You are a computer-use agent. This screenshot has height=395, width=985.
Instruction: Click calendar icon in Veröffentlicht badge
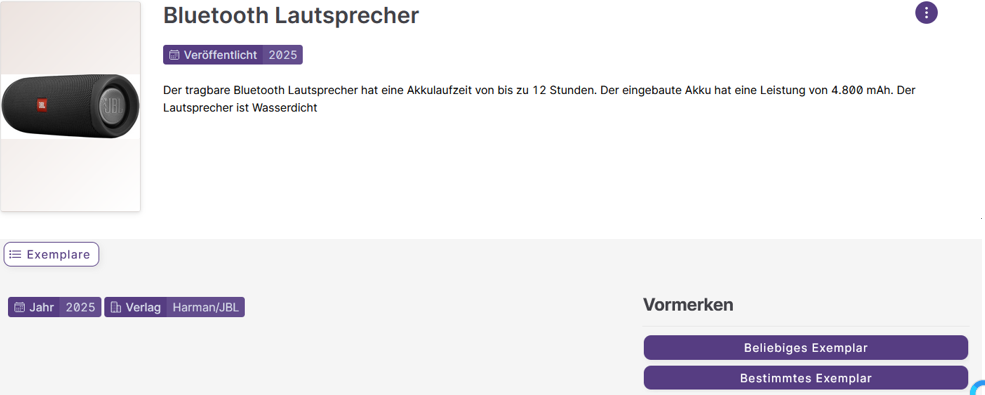[x=174, y=55]
